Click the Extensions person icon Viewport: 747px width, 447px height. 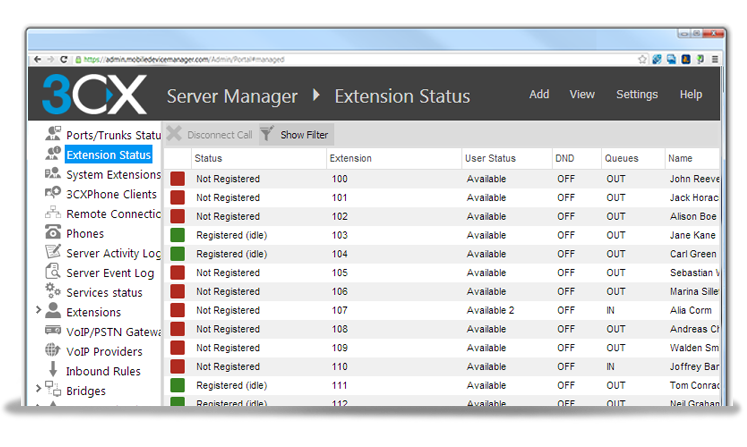point(53,311)
